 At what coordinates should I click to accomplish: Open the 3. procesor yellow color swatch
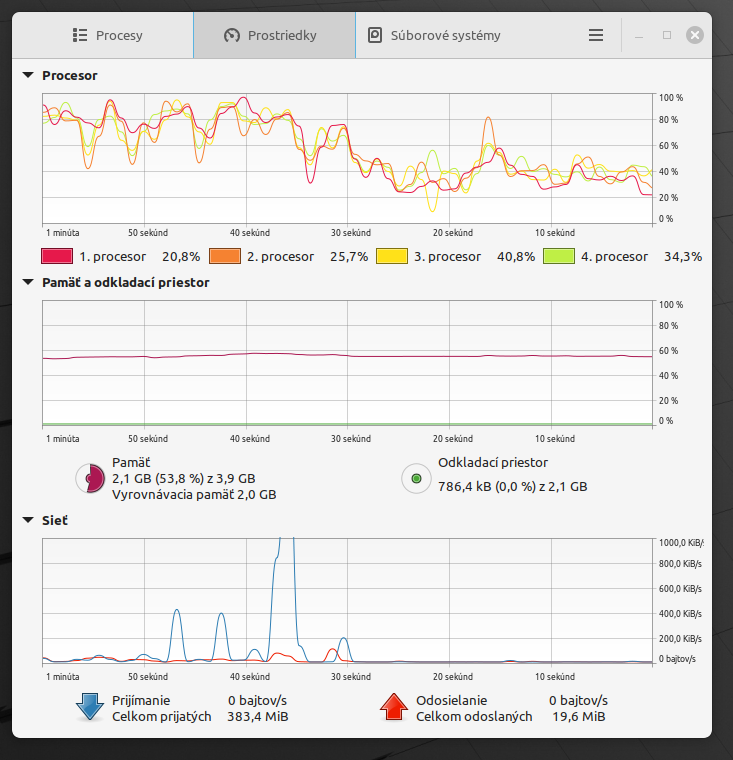click(392, 256)
